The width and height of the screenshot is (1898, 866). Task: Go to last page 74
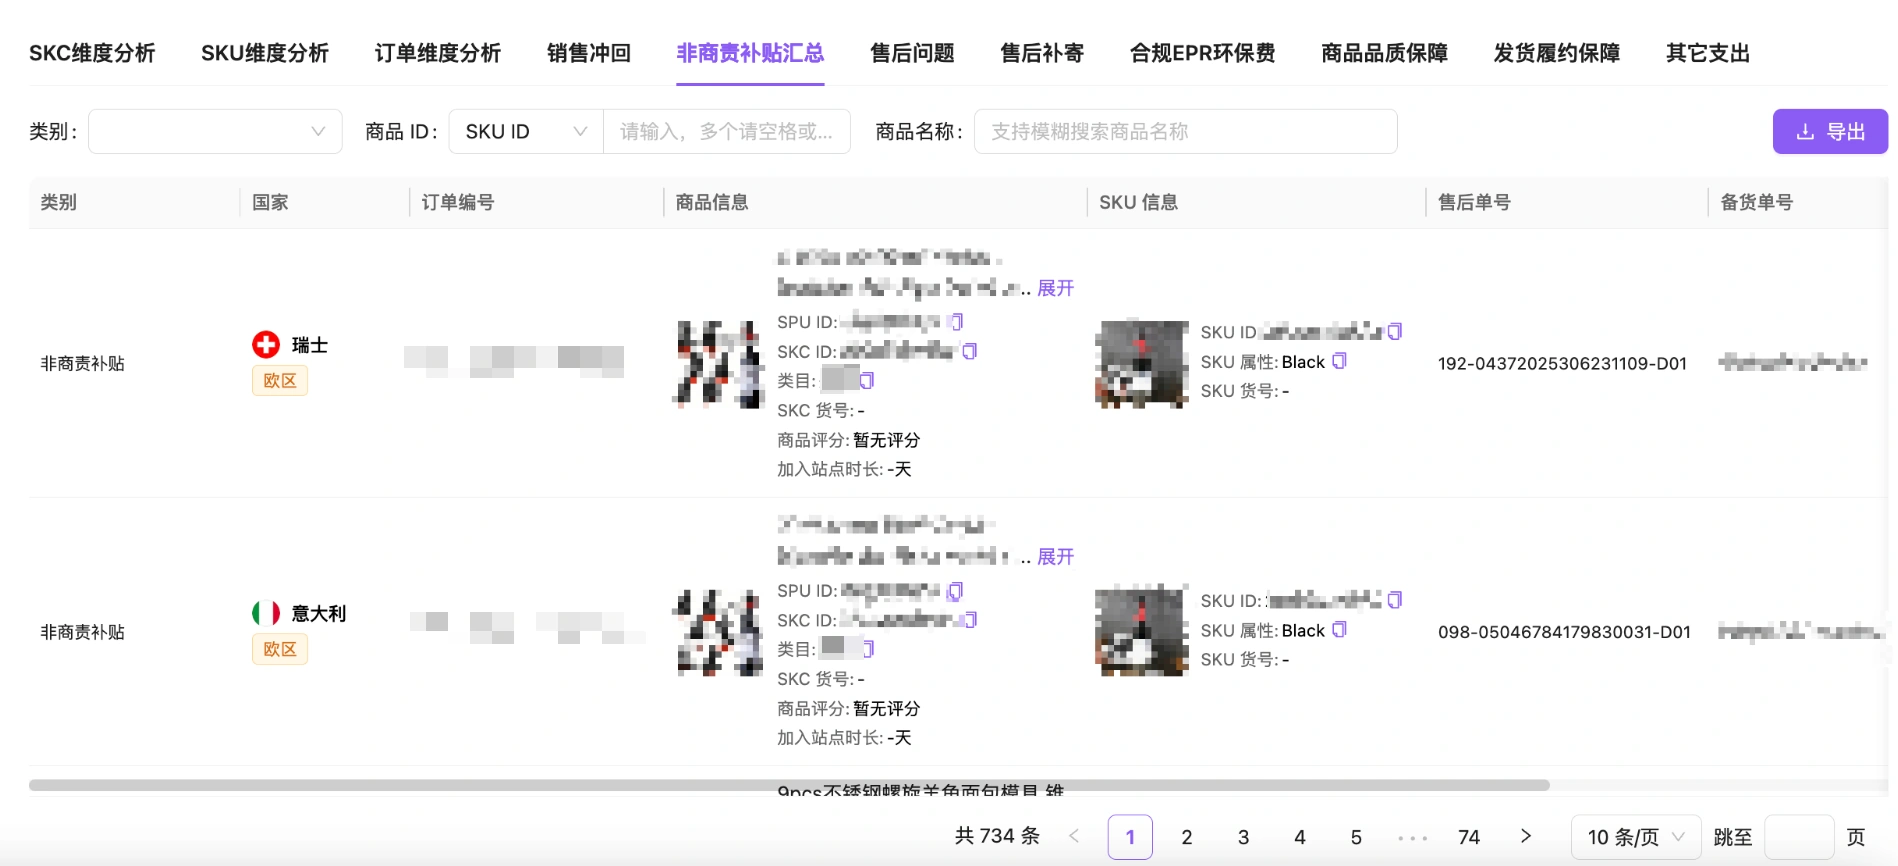(x=1469, y=837)
